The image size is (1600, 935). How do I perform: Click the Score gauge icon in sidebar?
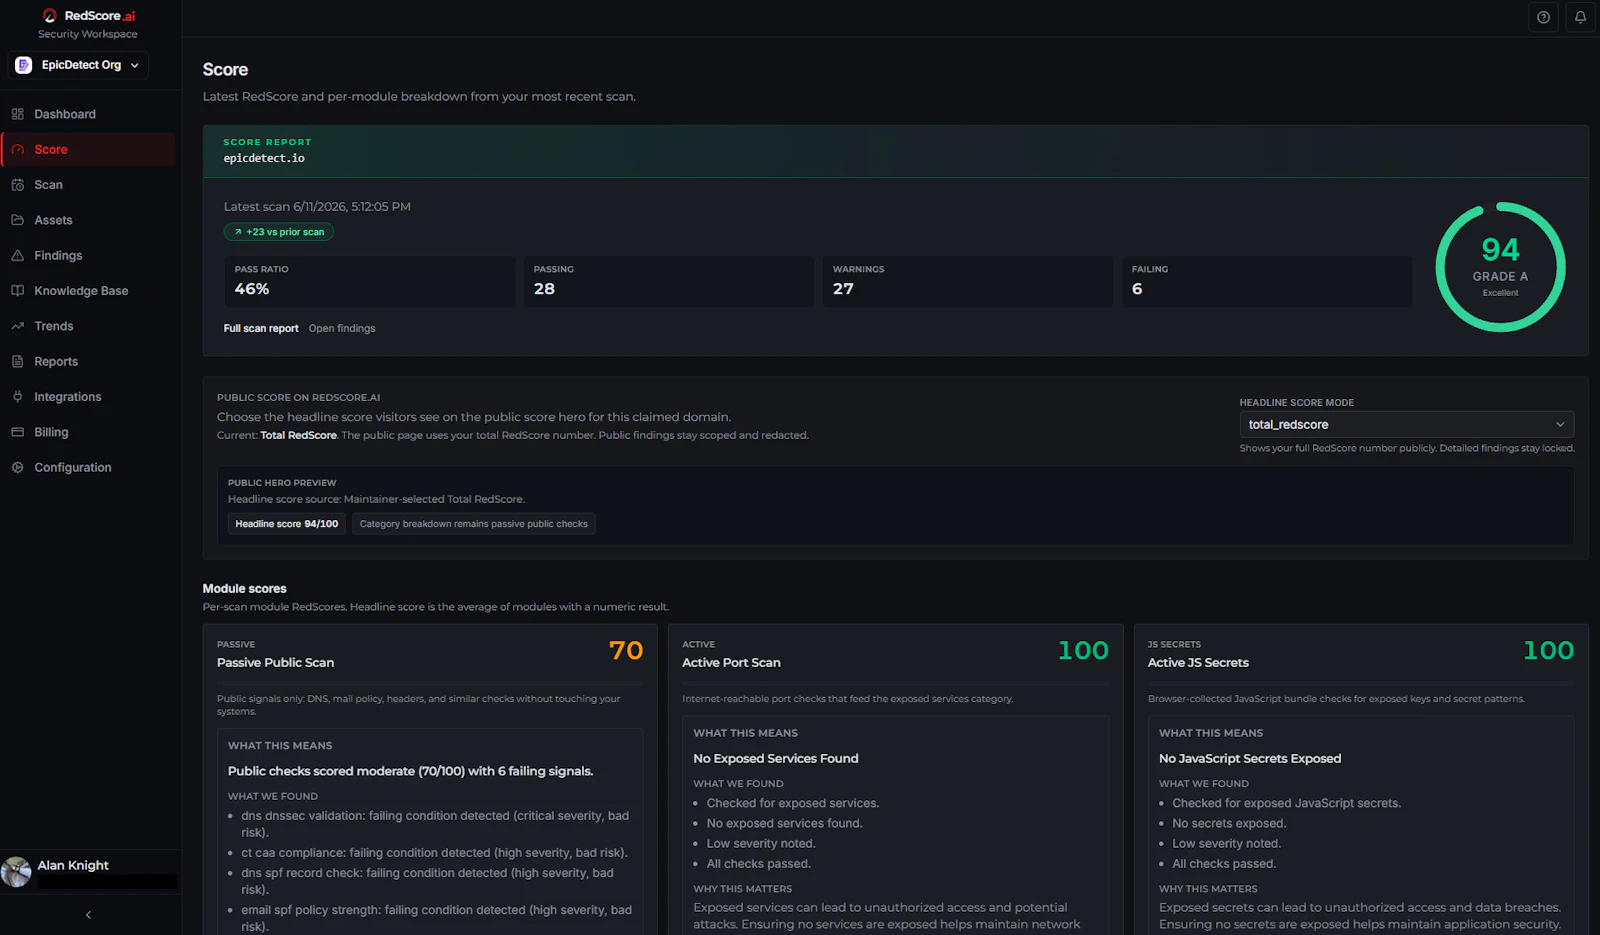18,149
